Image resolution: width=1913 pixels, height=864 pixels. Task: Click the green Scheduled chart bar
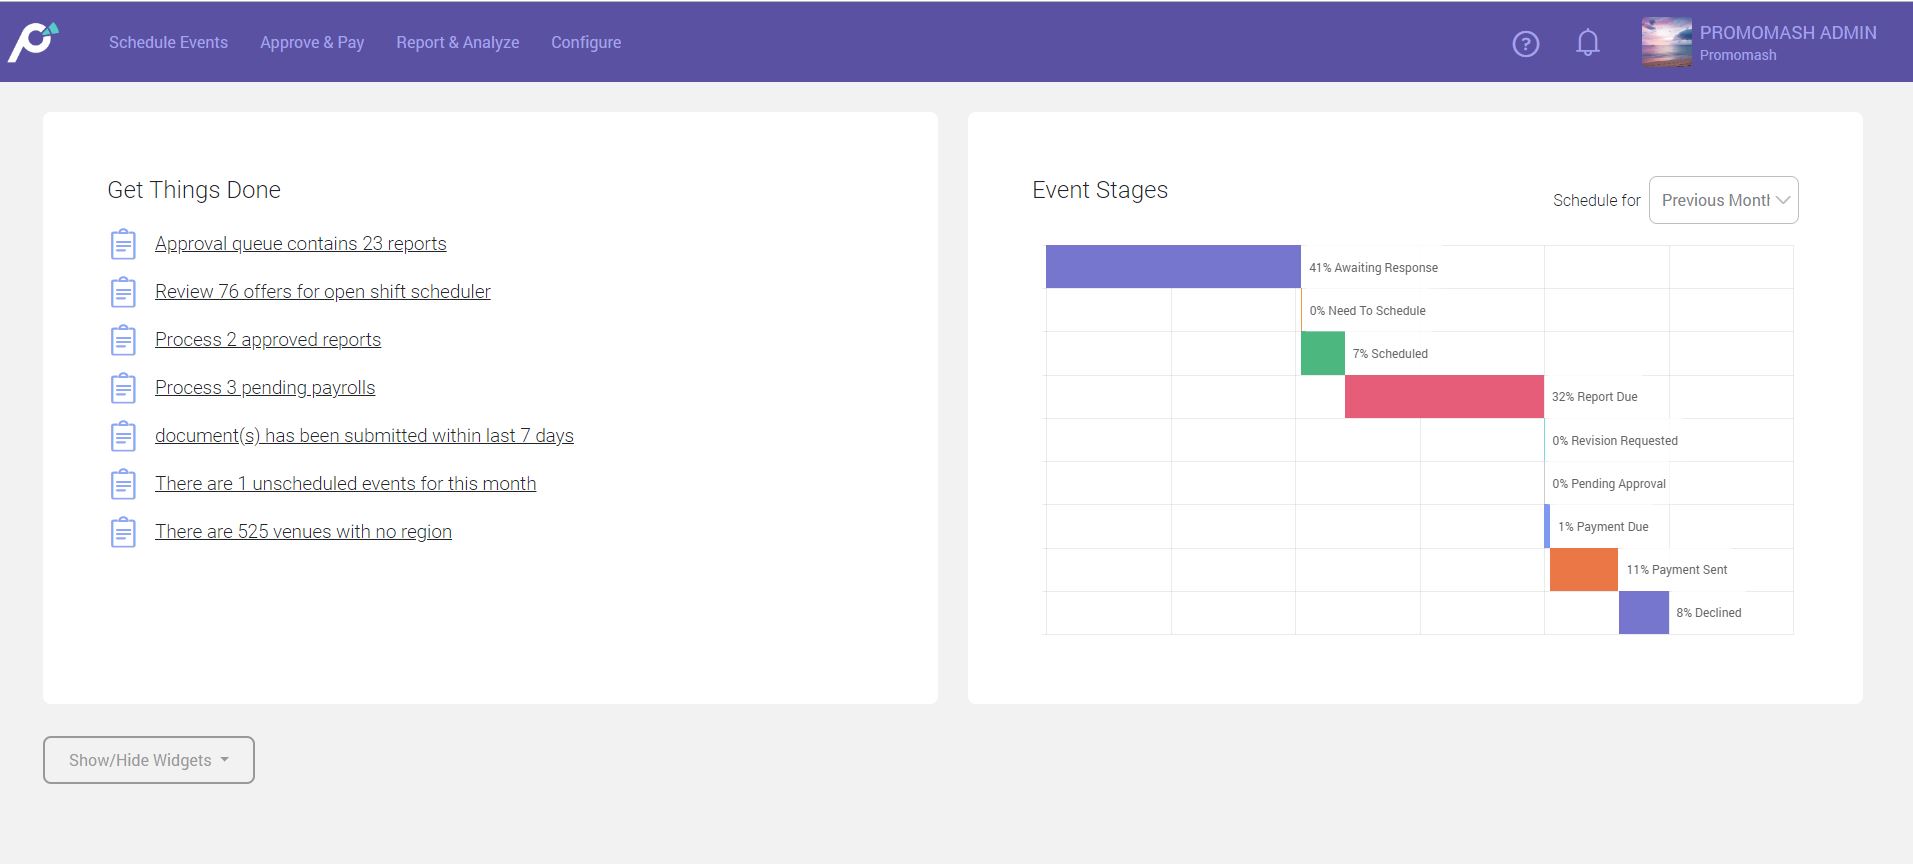click(1322, 354)
